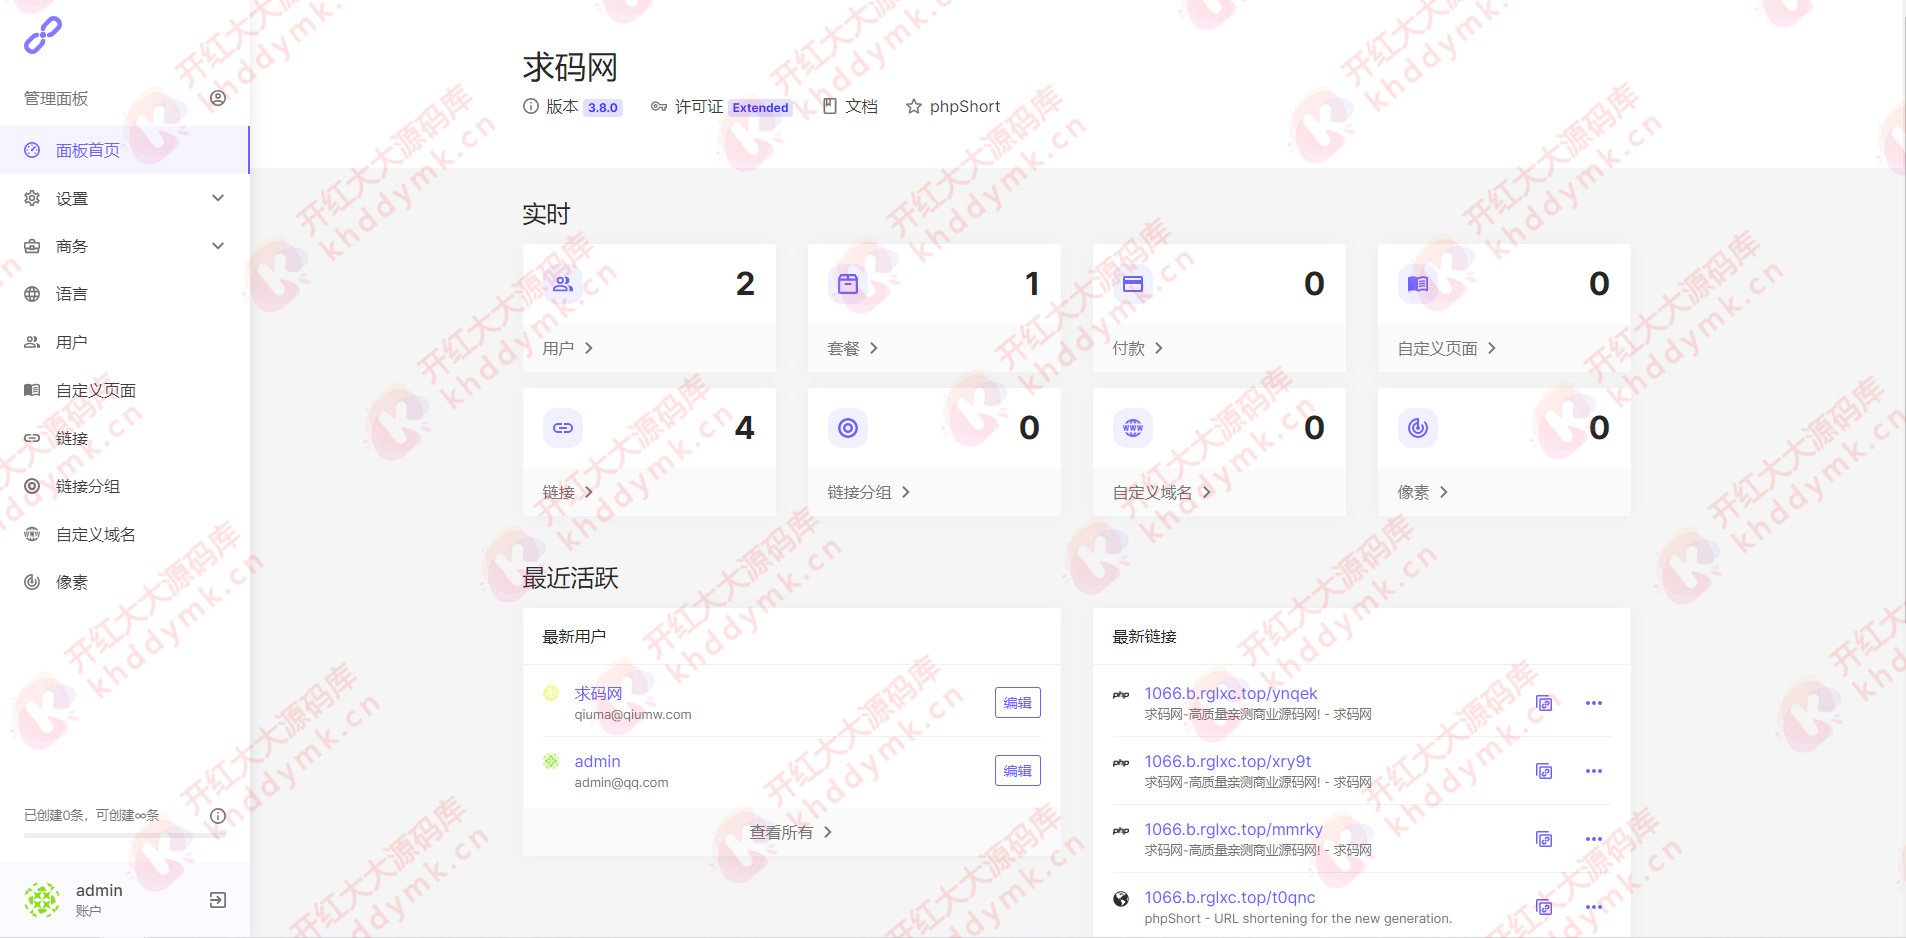
Task: Click the logout icon next to admin
Action: tap(218, 900)
